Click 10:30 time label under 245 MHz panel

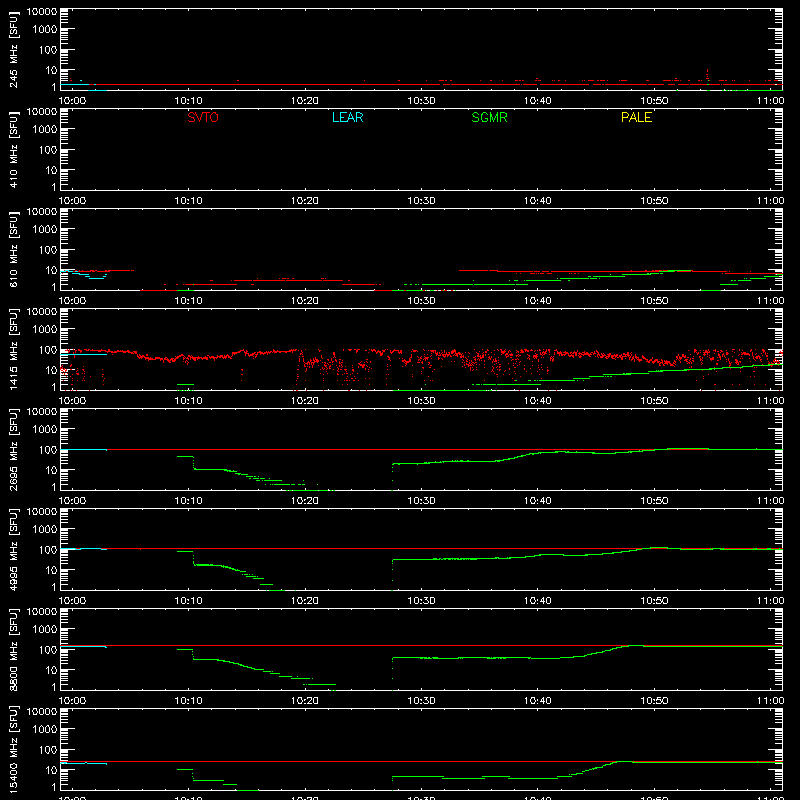click(421, 101)
